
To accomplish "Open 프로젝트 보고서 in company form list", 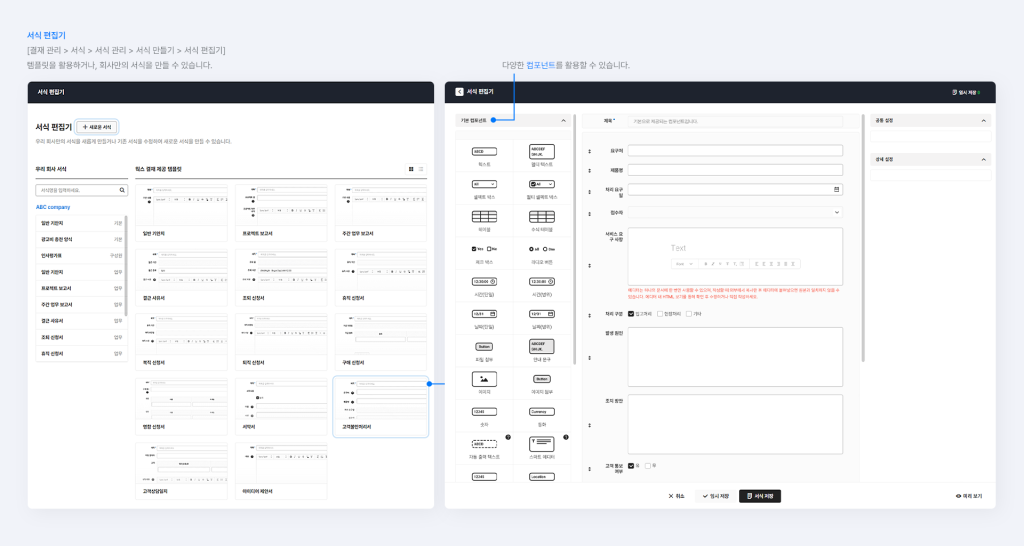I will click(x=79, y=288).
